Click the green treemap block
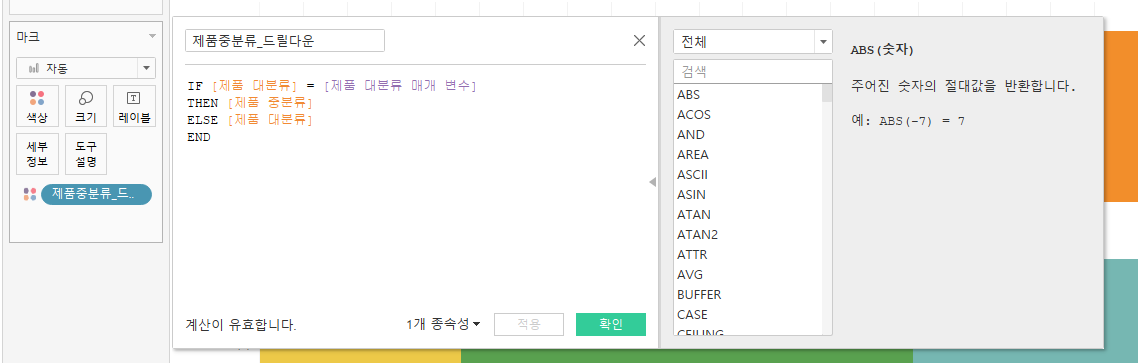This screenshot has width=1138, height=363. coord(687,355)
